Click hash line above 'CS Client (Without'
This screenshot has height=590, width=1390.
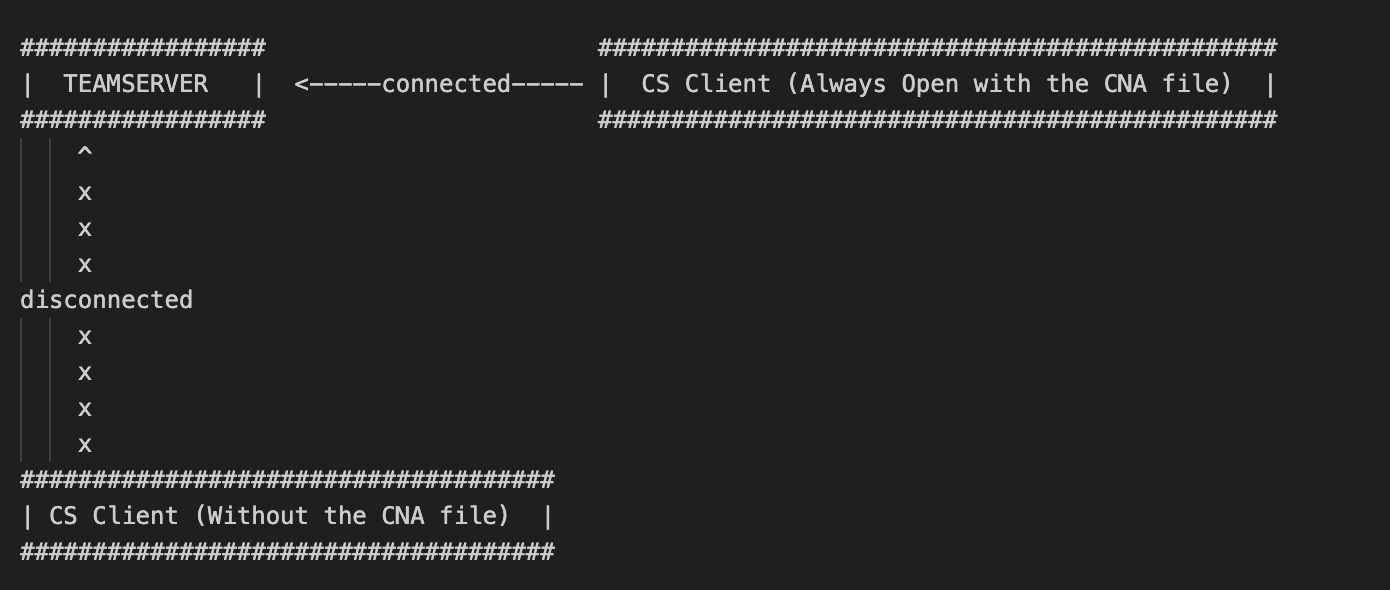tap(287, 480)
